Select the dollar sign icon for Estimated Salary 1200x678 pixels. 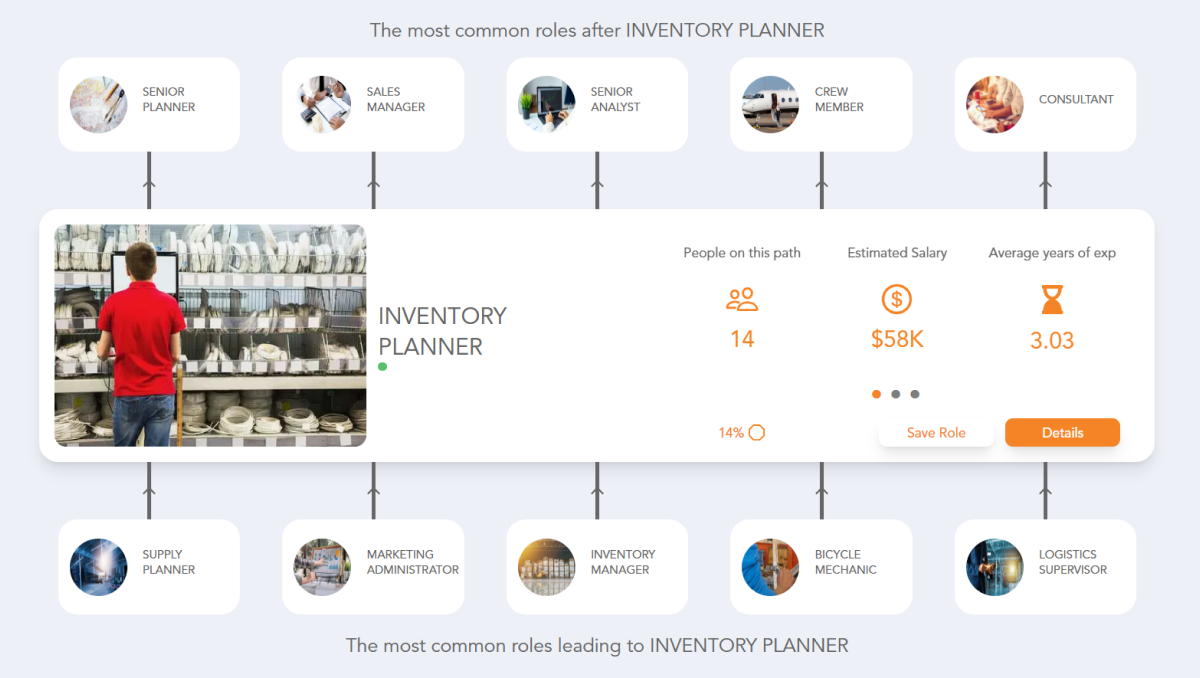(896, 299)
